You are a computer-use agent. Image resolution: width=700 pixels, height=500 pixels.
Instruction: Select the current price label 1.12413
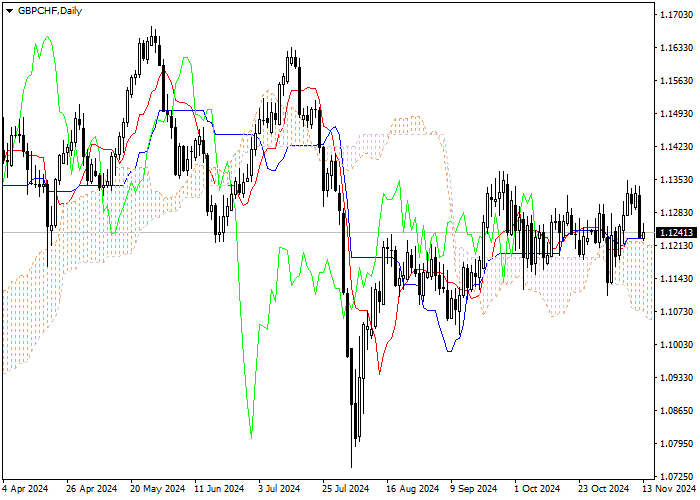(676, 233)
